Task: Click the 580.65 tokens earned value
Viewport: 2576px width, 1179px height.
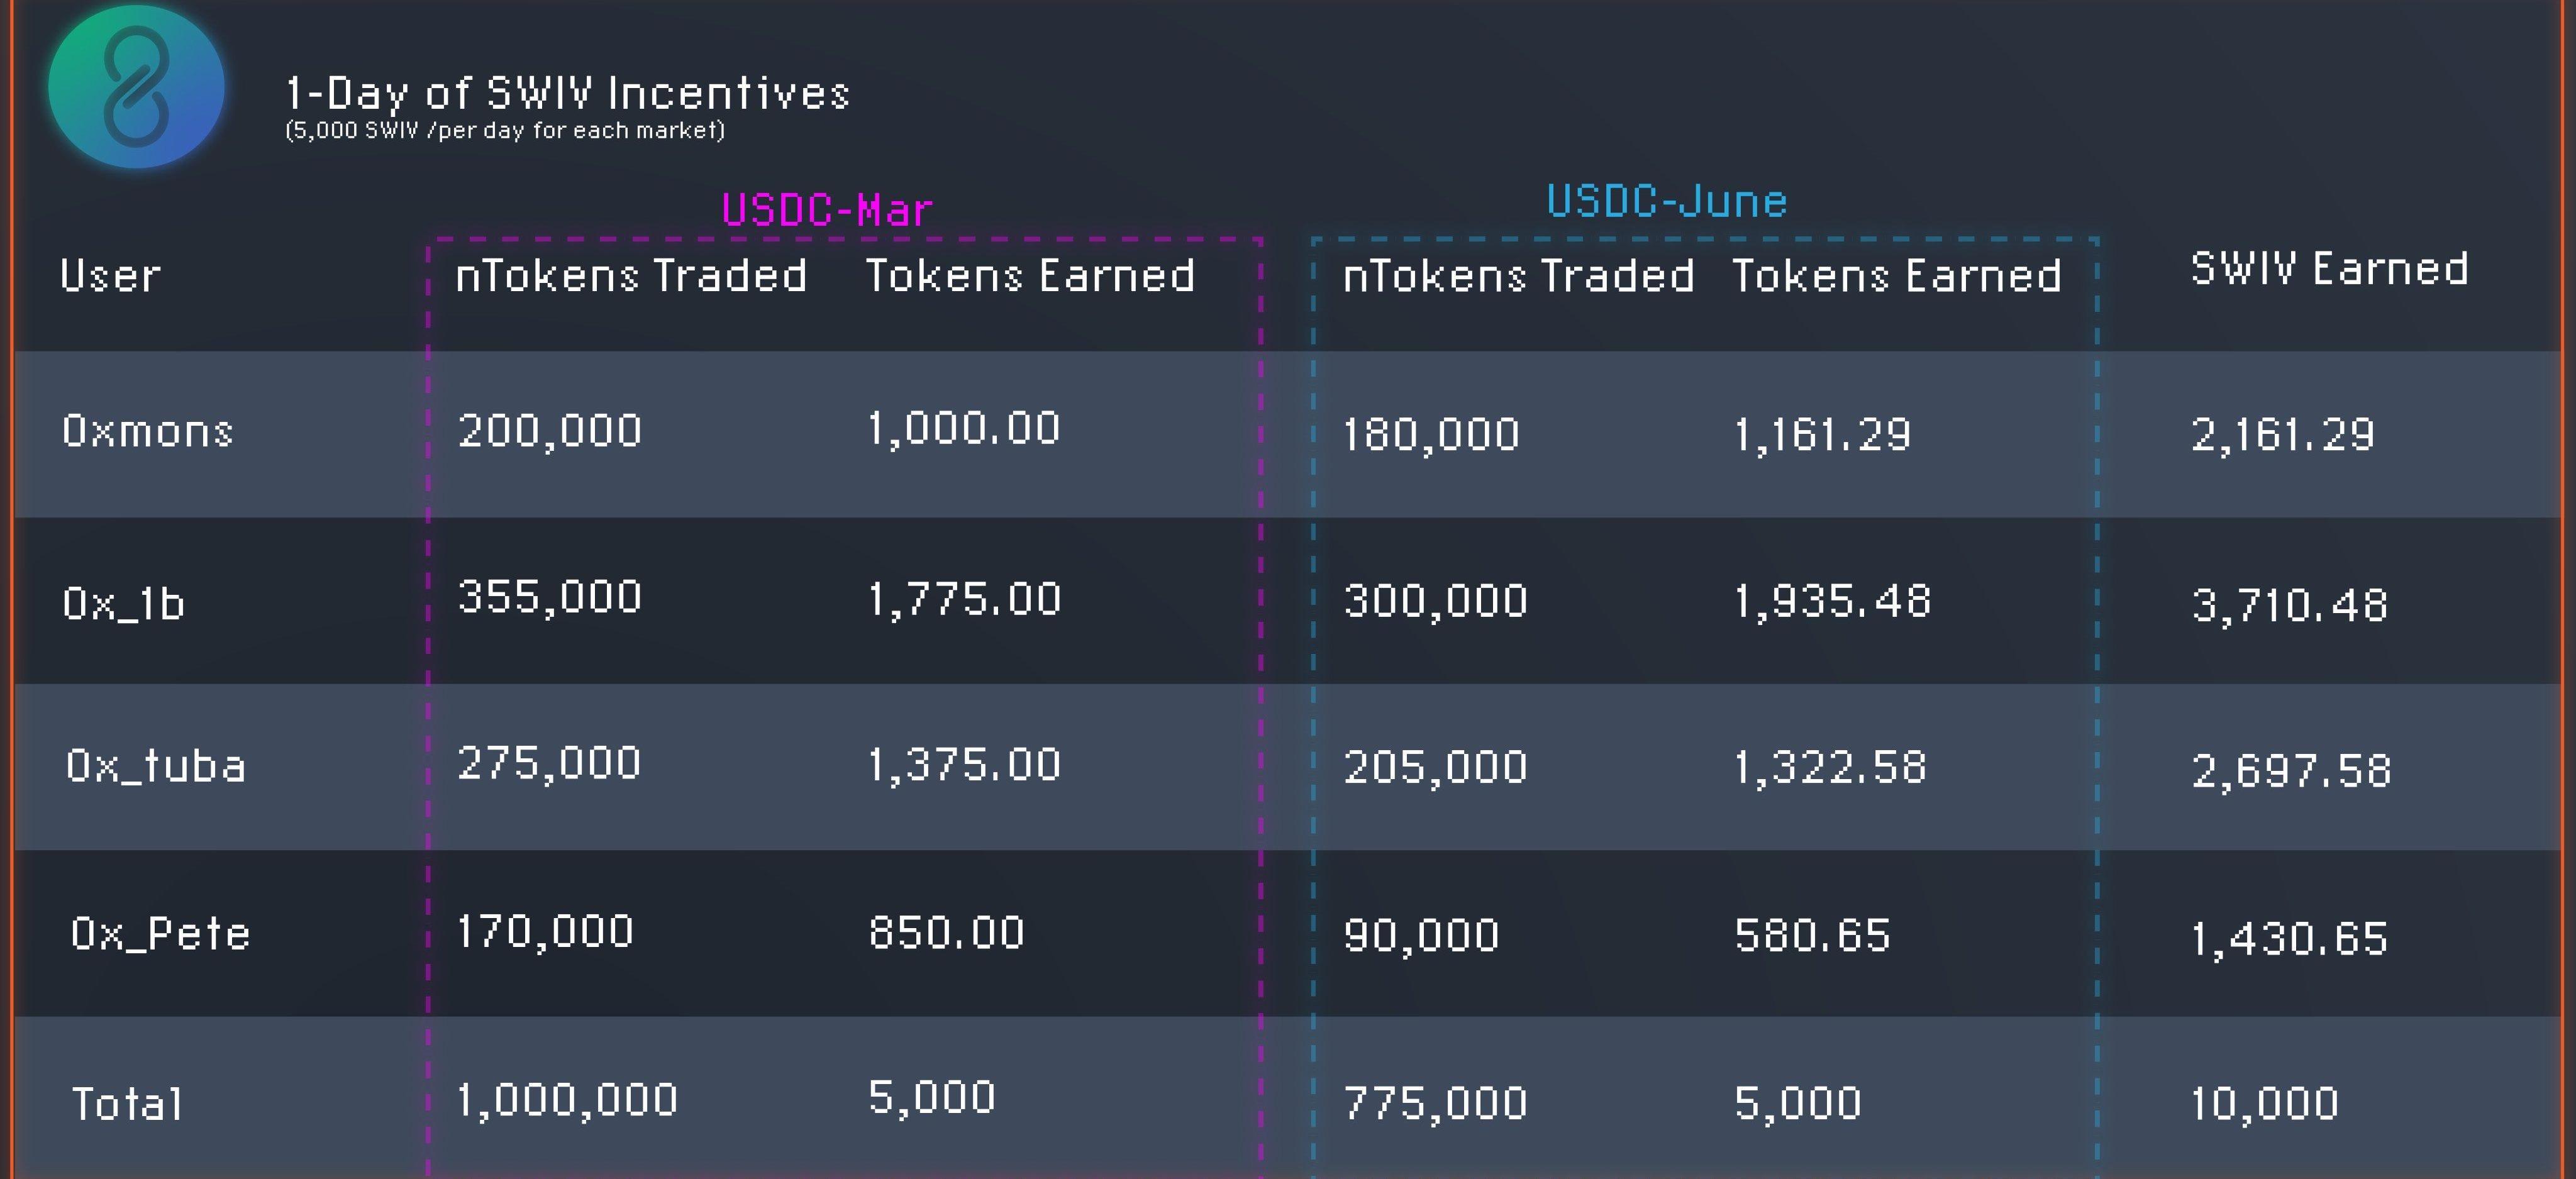Action: [x=1812, y=935]
